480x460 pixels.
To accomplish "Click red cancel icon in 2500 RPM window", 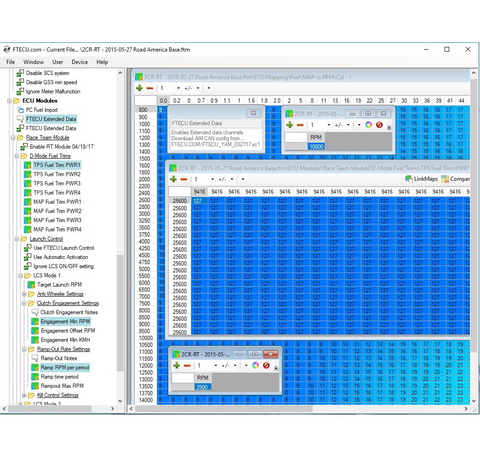I will 266,365.
